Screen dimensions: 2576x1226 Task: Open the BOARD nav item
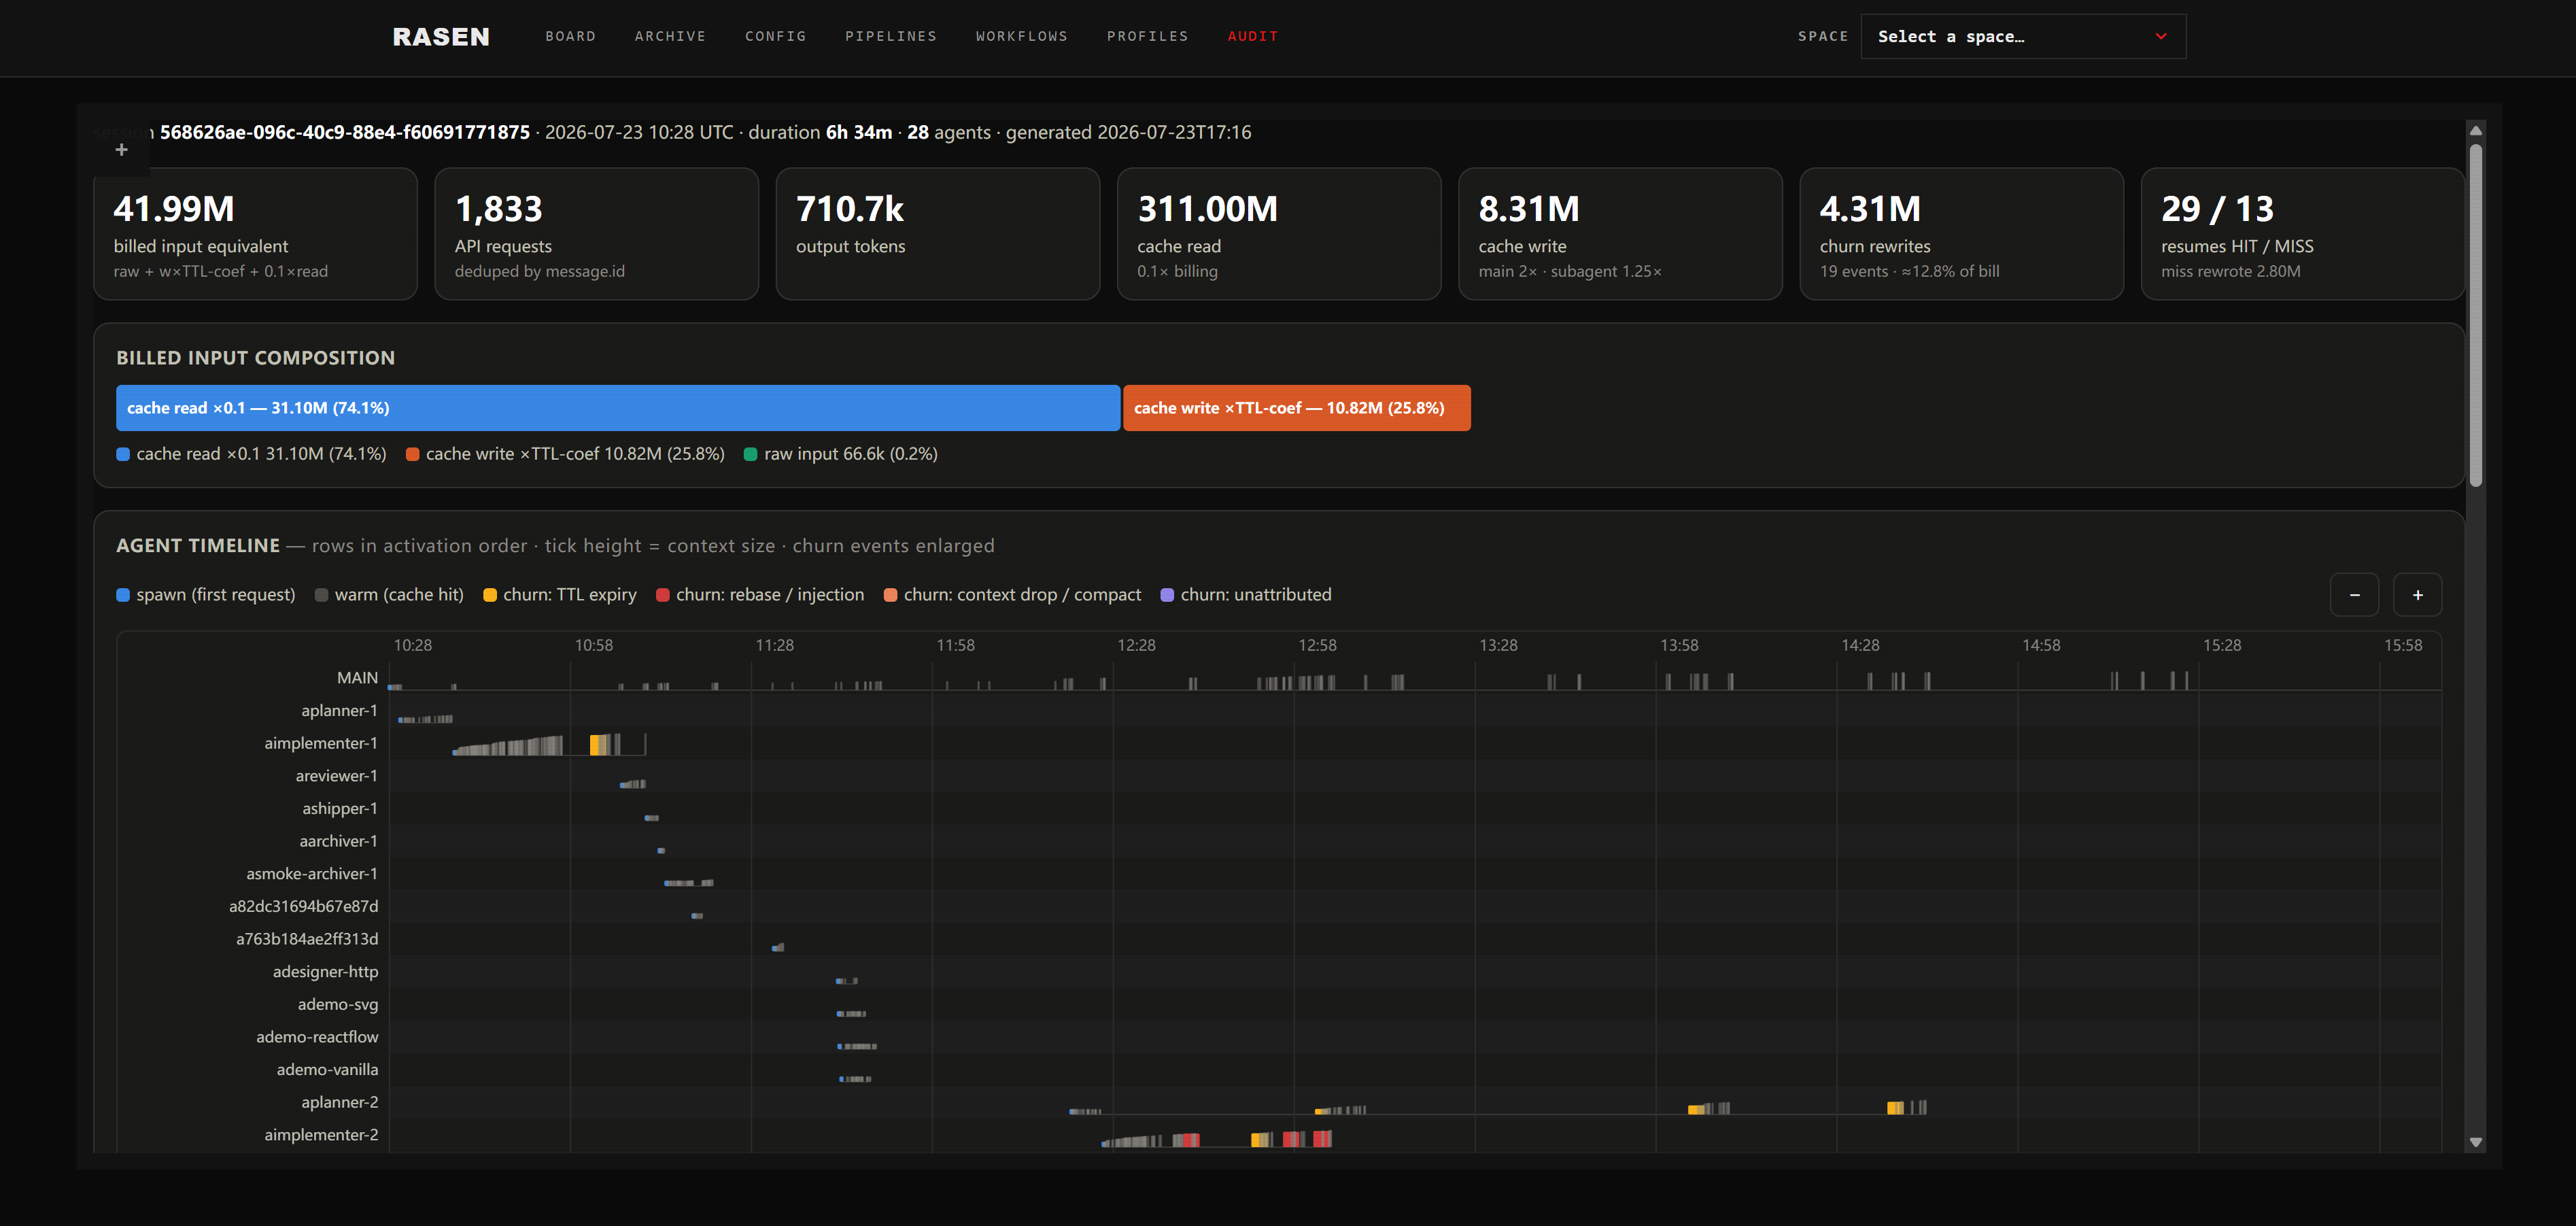pyautogui.click(x=570, y=37)
